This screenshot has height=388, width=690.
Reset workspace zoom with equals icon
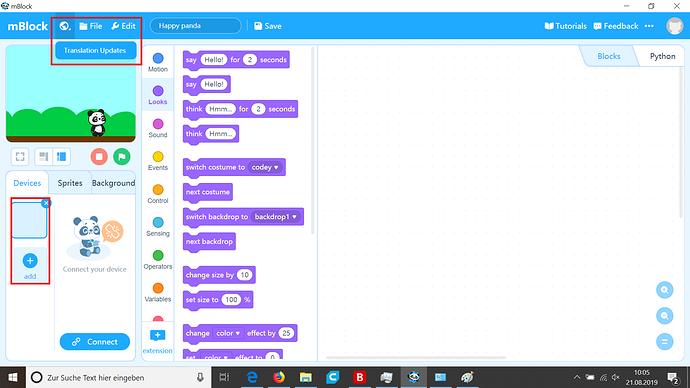[x=664, y=342]
